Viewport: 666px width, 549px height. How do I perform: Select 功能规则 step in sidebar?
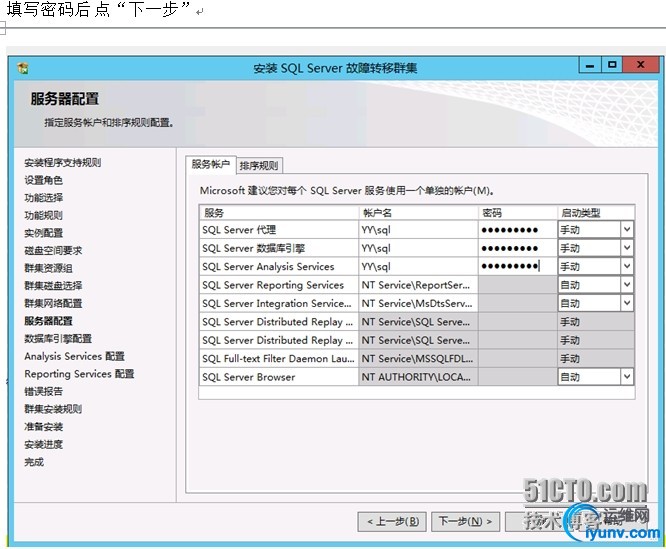click(43, 215)
